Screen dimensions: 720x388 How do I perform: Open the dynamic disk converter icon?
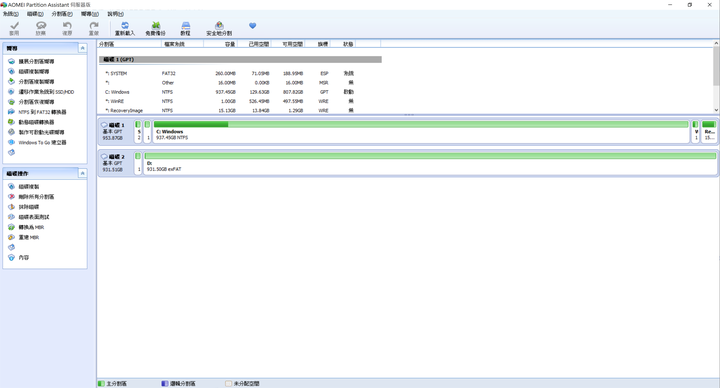tap(11, 122)
